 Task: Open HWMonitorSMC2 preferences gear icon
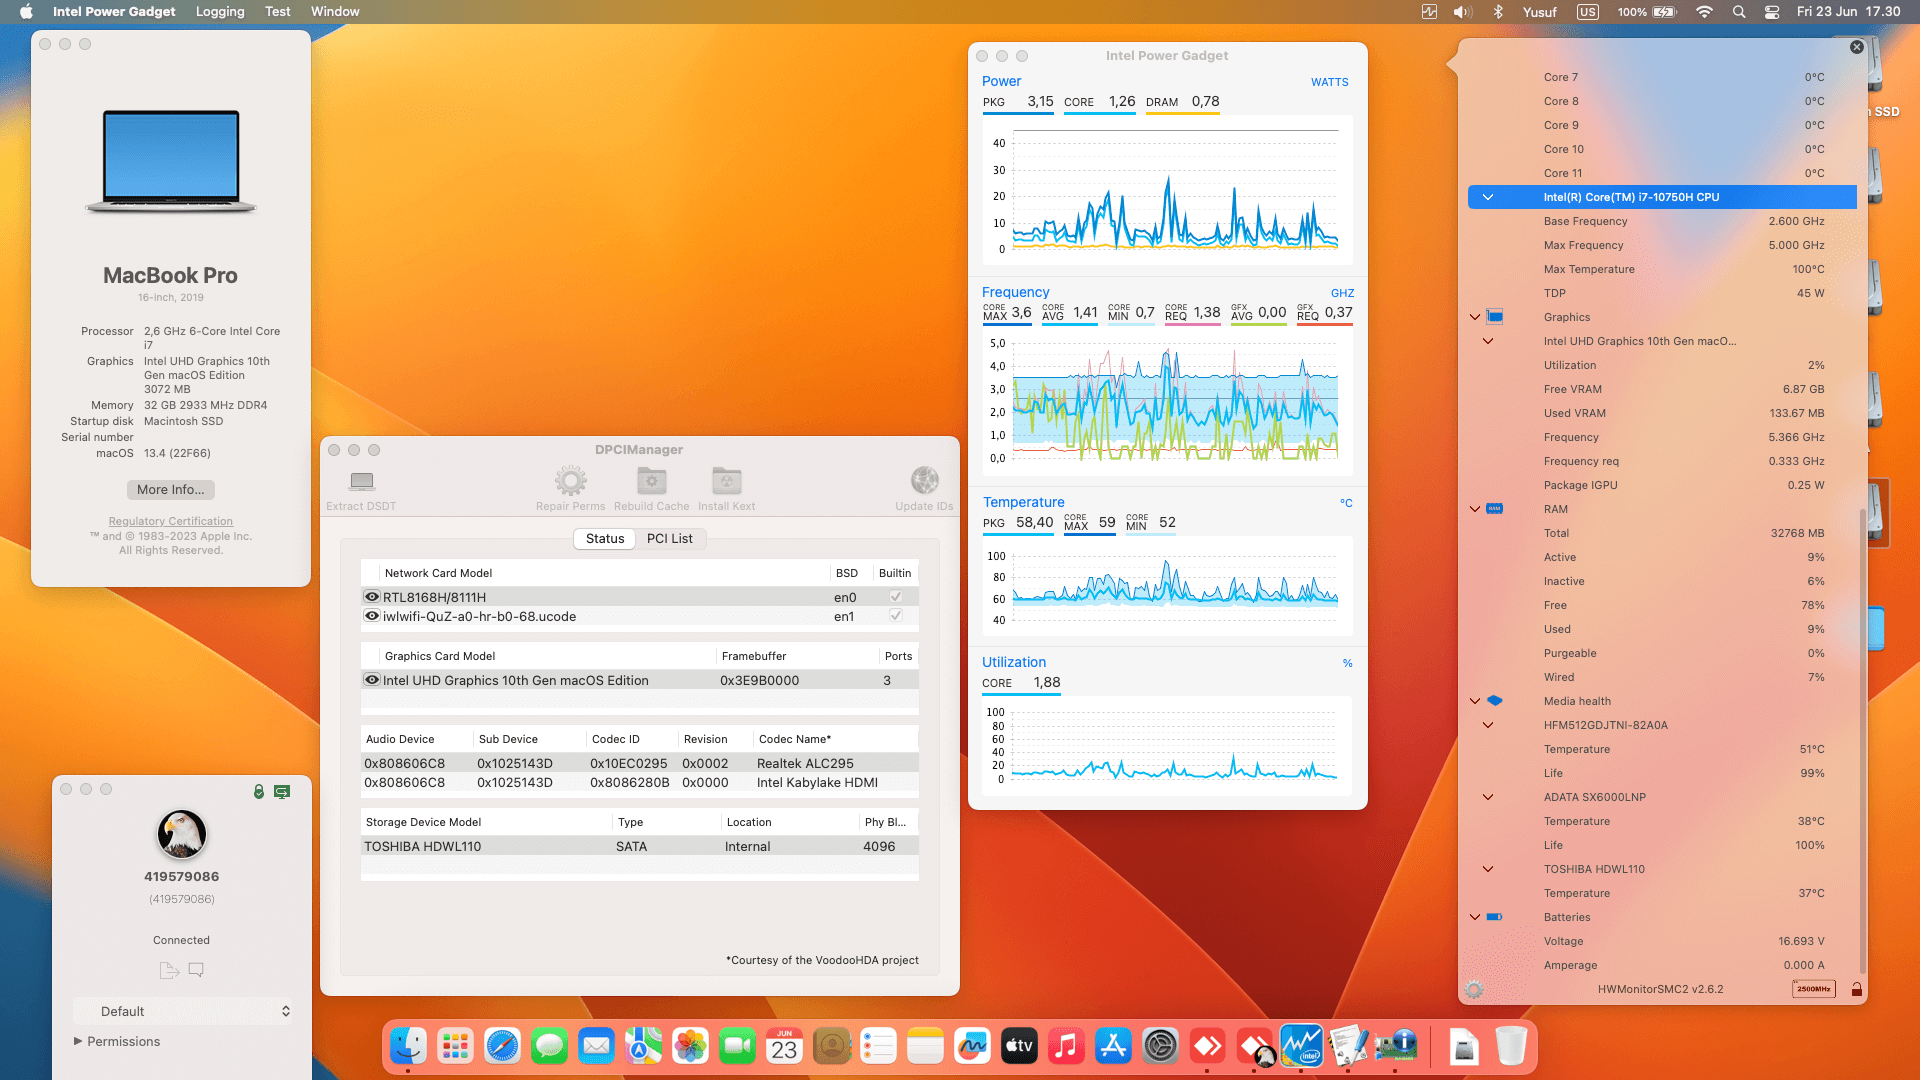[x=1474, y=989]
